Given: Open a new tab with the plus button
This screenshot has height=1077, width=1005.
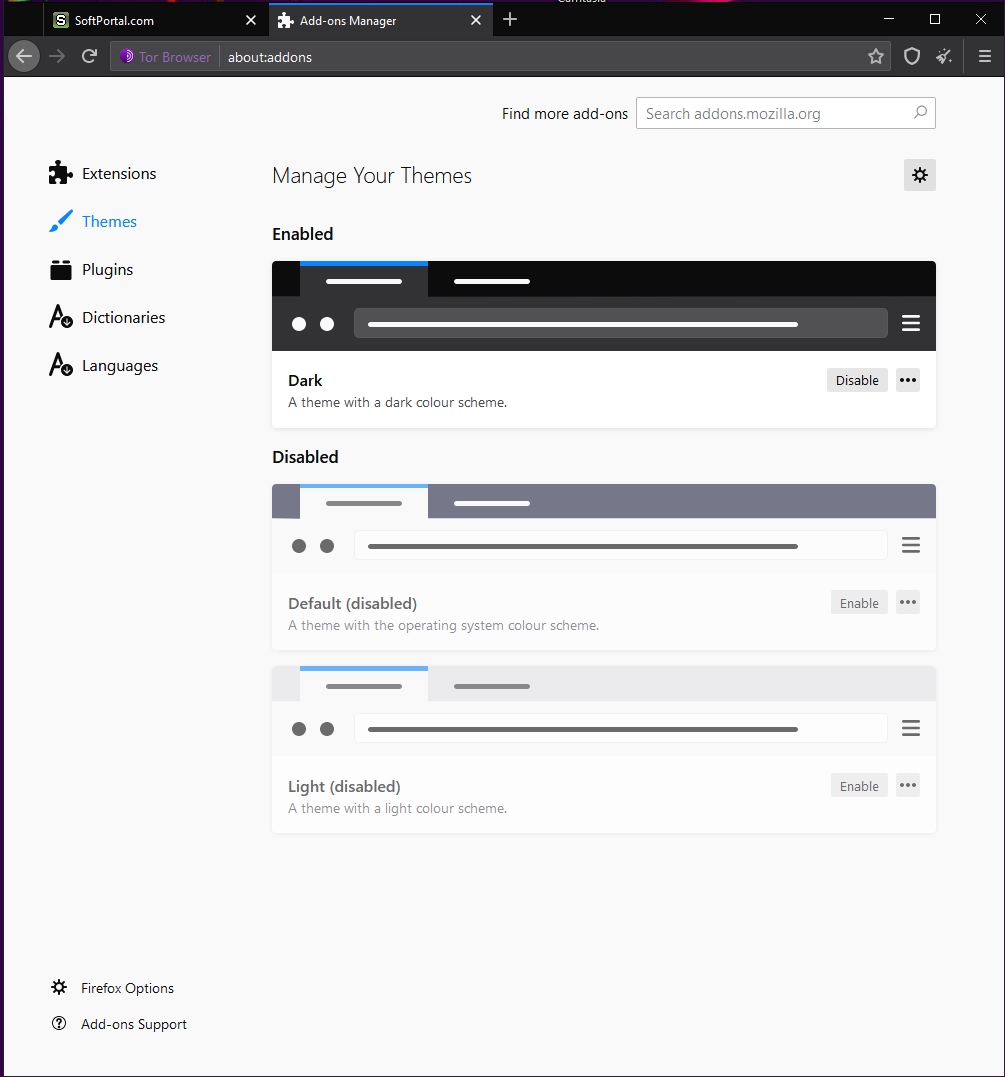Looking at the screenshot, I should coord(510,20).
